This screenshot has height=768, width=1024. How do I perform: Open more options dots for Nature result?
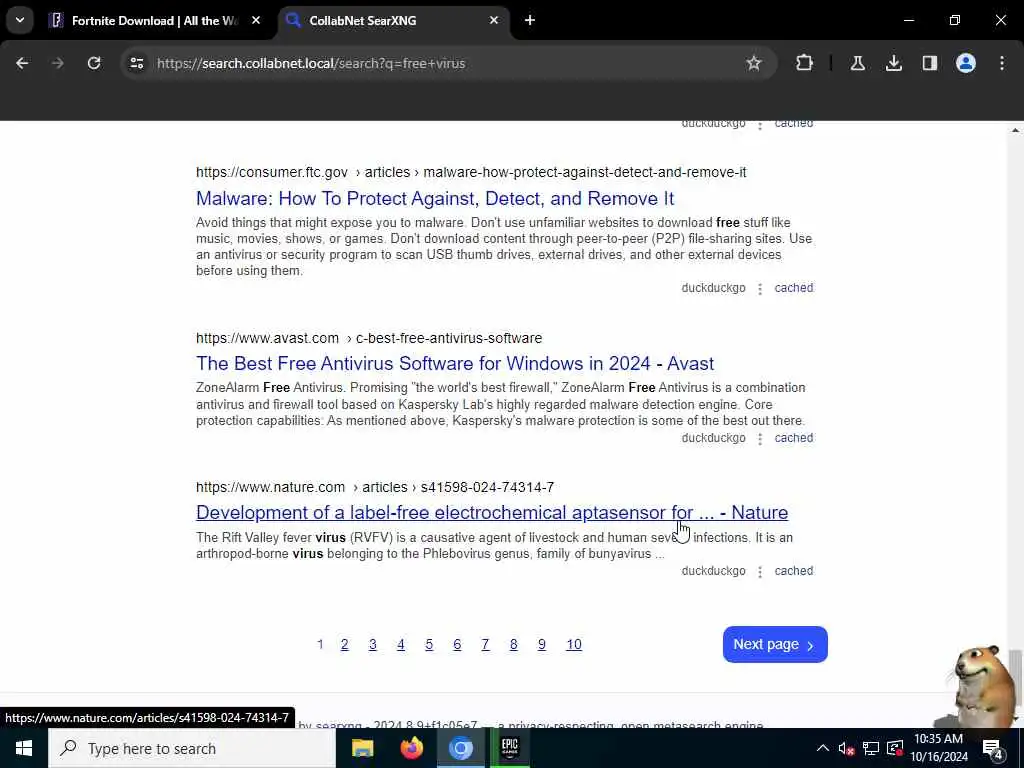(x=760, y=571)
